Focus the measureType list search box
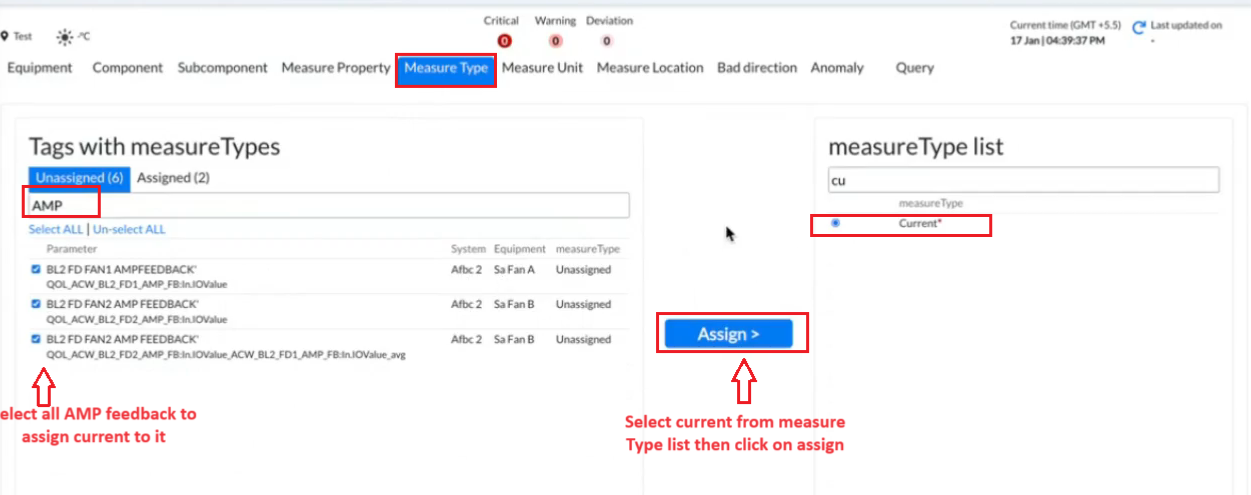The height and width of the screenshot is (495, 1251). (x=1022, y=181)
